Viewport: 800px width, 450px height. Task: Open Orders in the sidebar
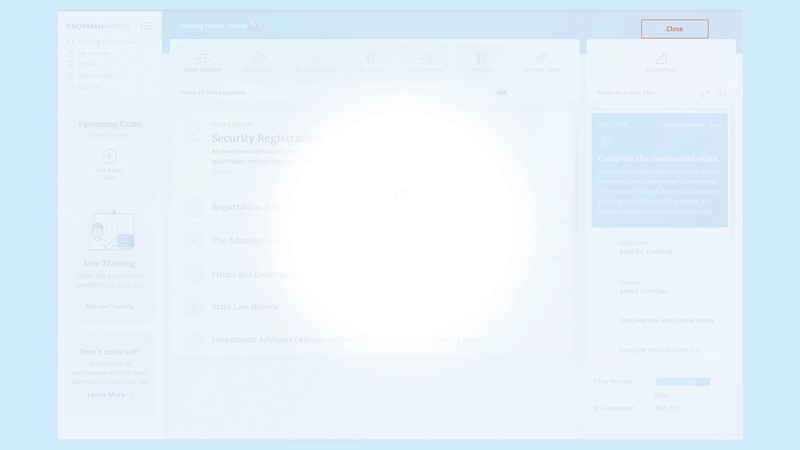coord(82,64)
